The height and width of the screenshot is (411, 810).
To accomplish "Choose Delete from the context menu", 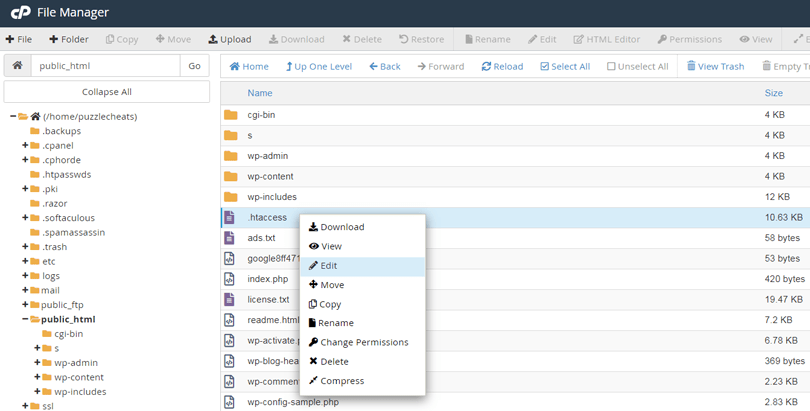I will point(363,361).
